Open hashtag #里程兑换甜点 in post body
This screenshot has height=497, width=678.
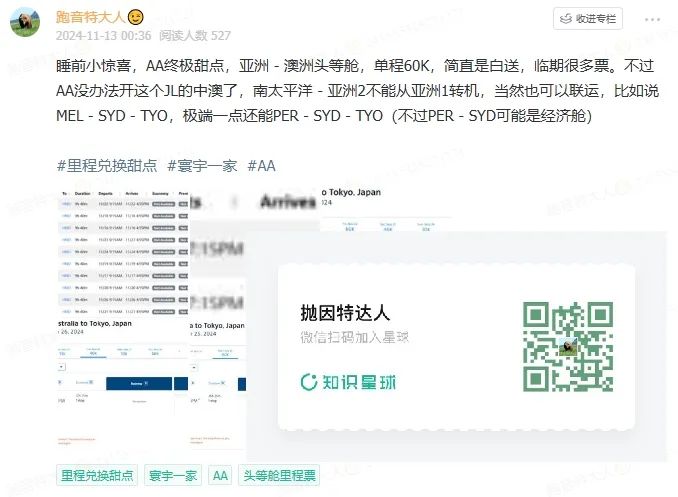(x=107, y=166)
